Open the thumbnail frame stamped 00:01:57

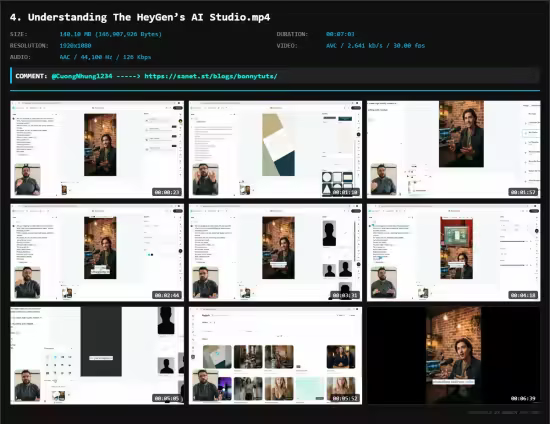tap(454, 149)
